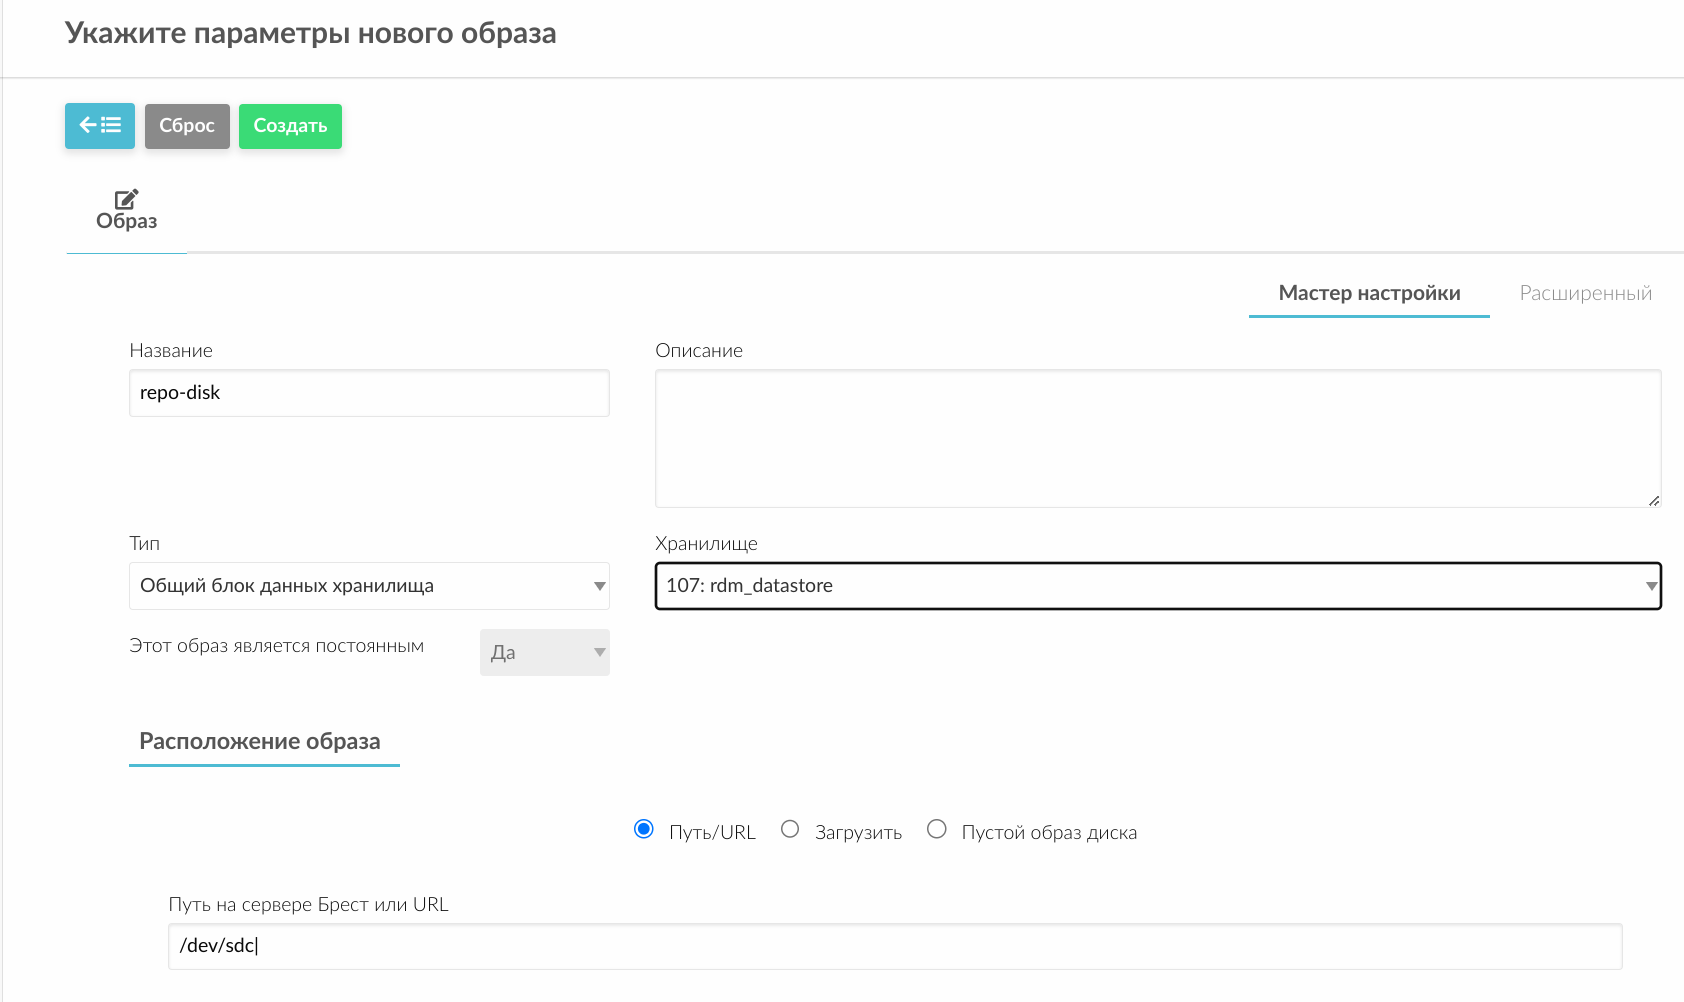This screenshot has width=1684, height=1002.
Task: Click the Название field with repo-disk
Action: [x=369, y=393]
